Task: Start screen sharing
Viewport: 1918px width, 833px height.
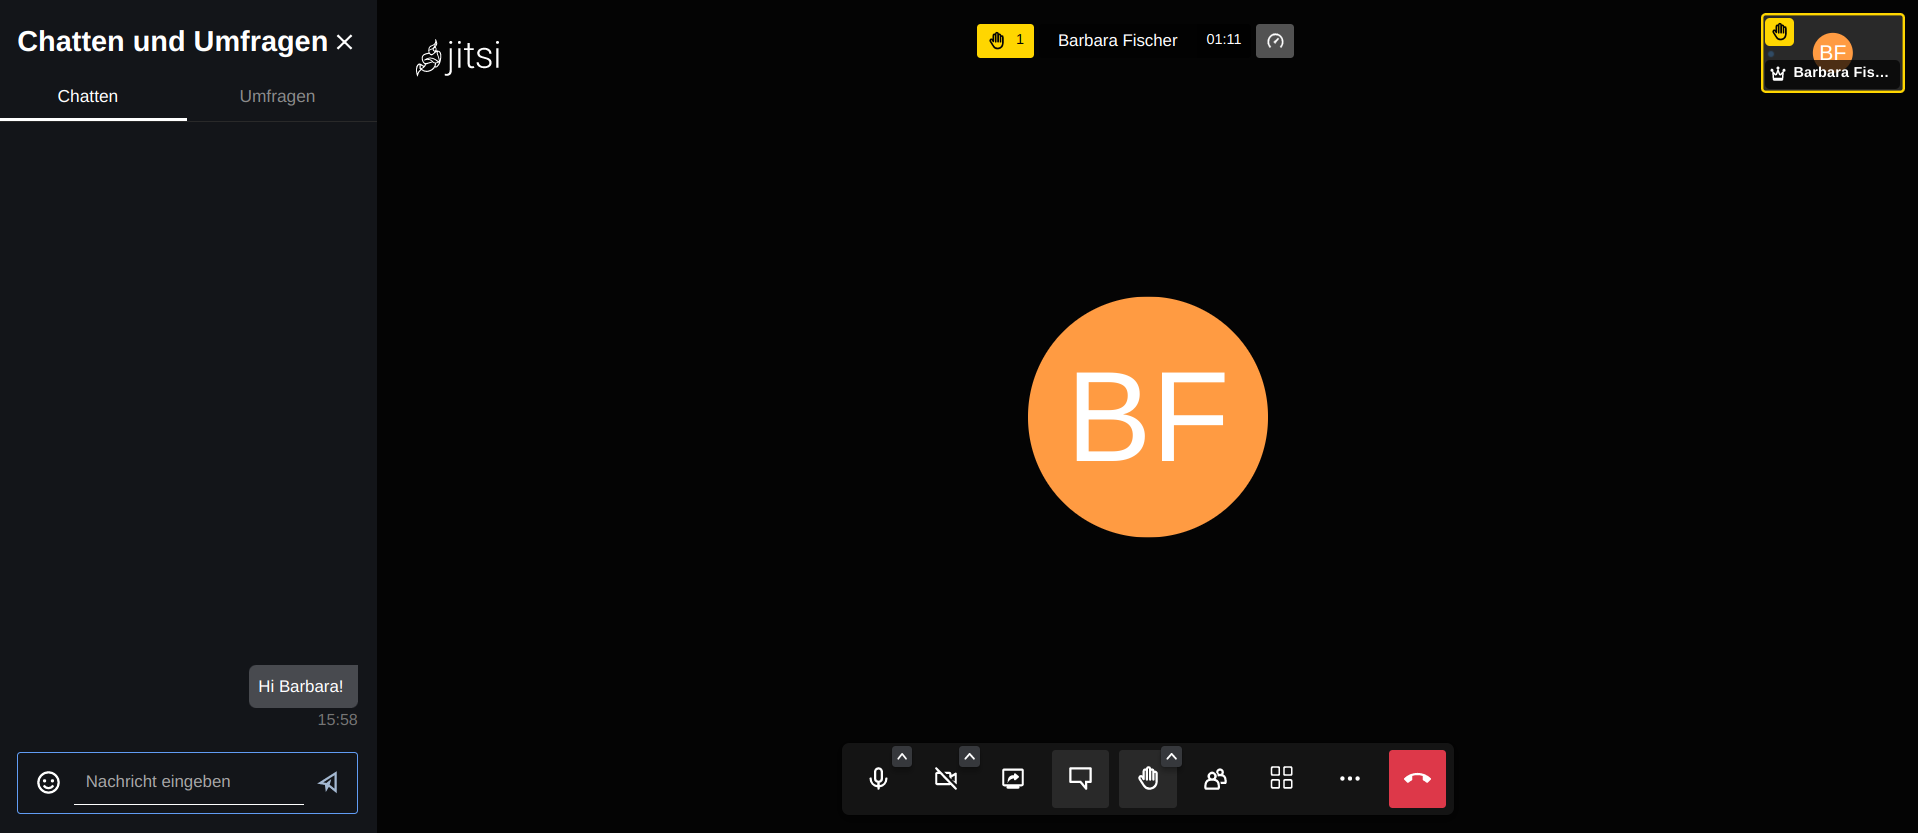Action: (1012, 779)
